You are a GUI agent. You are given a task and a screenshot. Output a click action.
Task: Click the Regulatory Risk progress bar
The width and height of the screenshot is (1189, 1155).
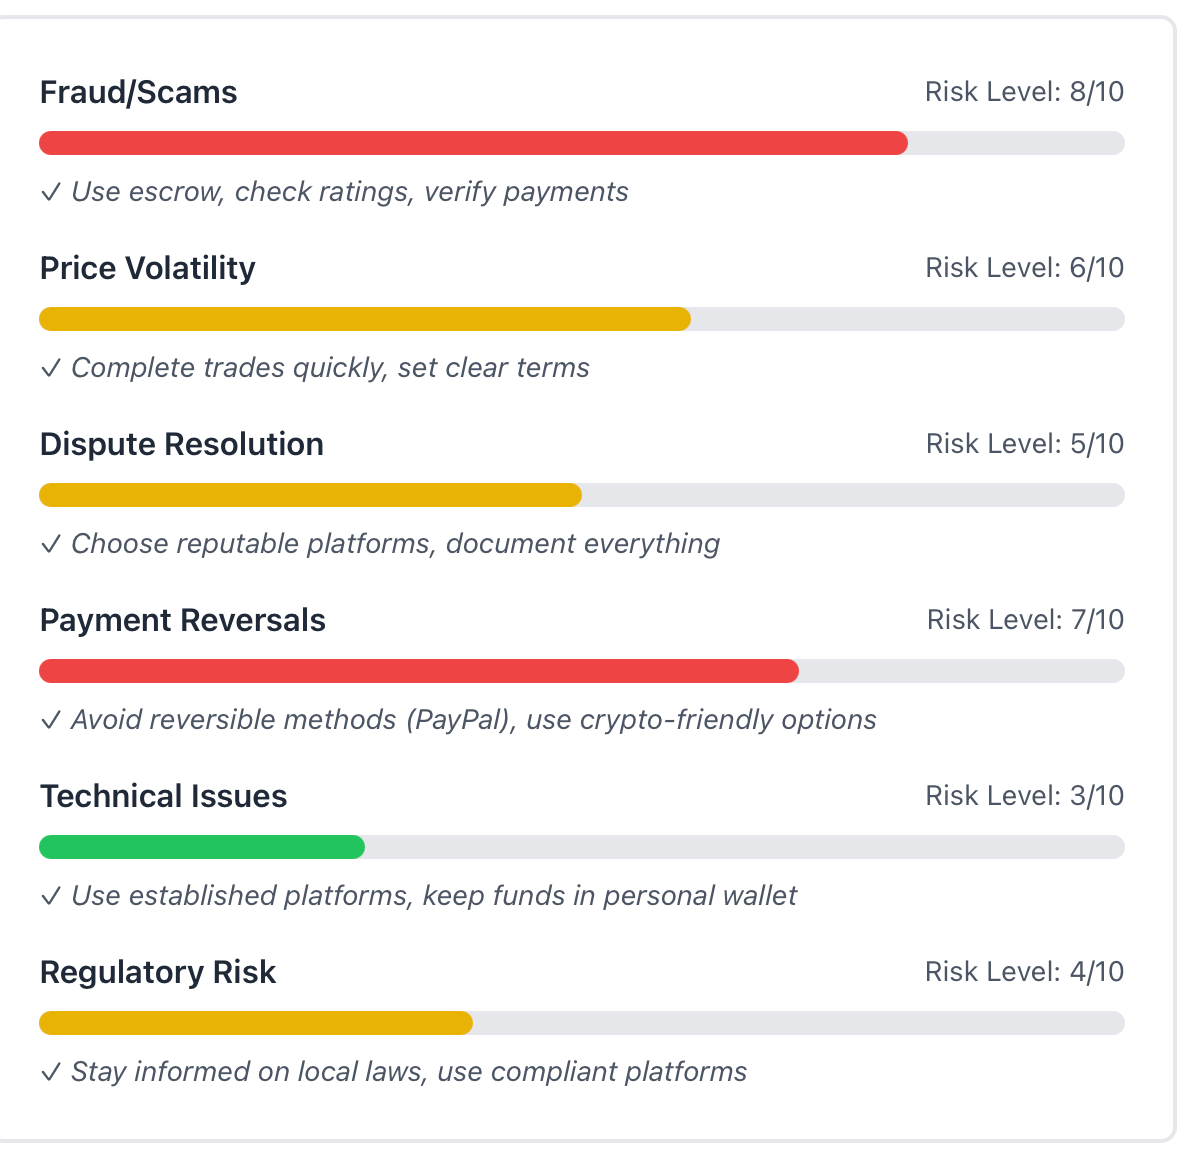pos(256,1023)
